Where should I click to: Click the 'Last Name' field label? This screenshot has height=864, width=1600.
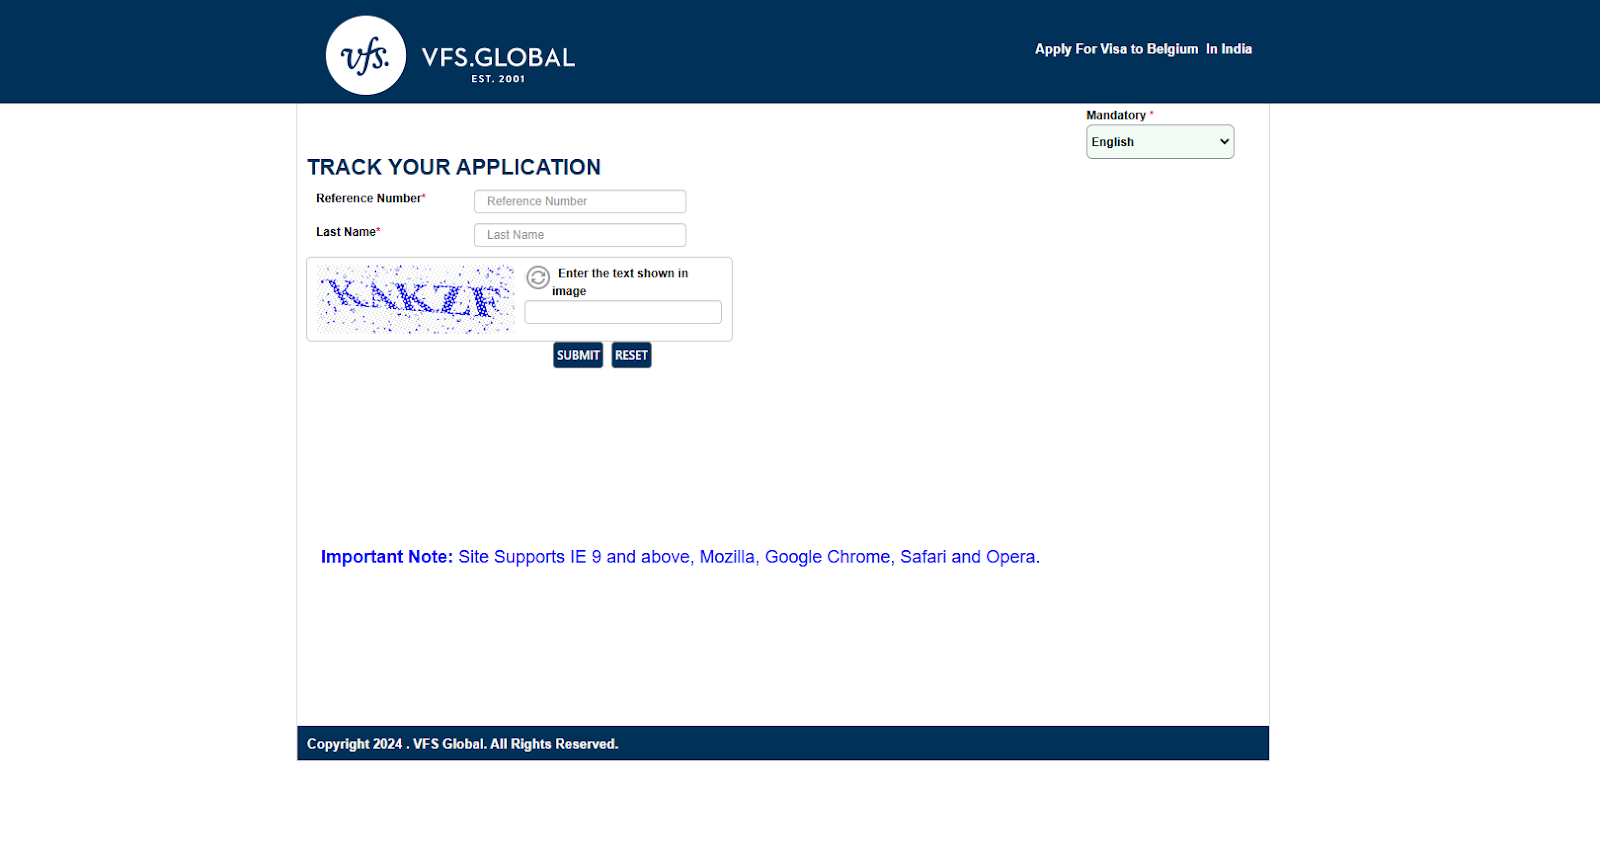pyautogui.click(x=346, y=232)
